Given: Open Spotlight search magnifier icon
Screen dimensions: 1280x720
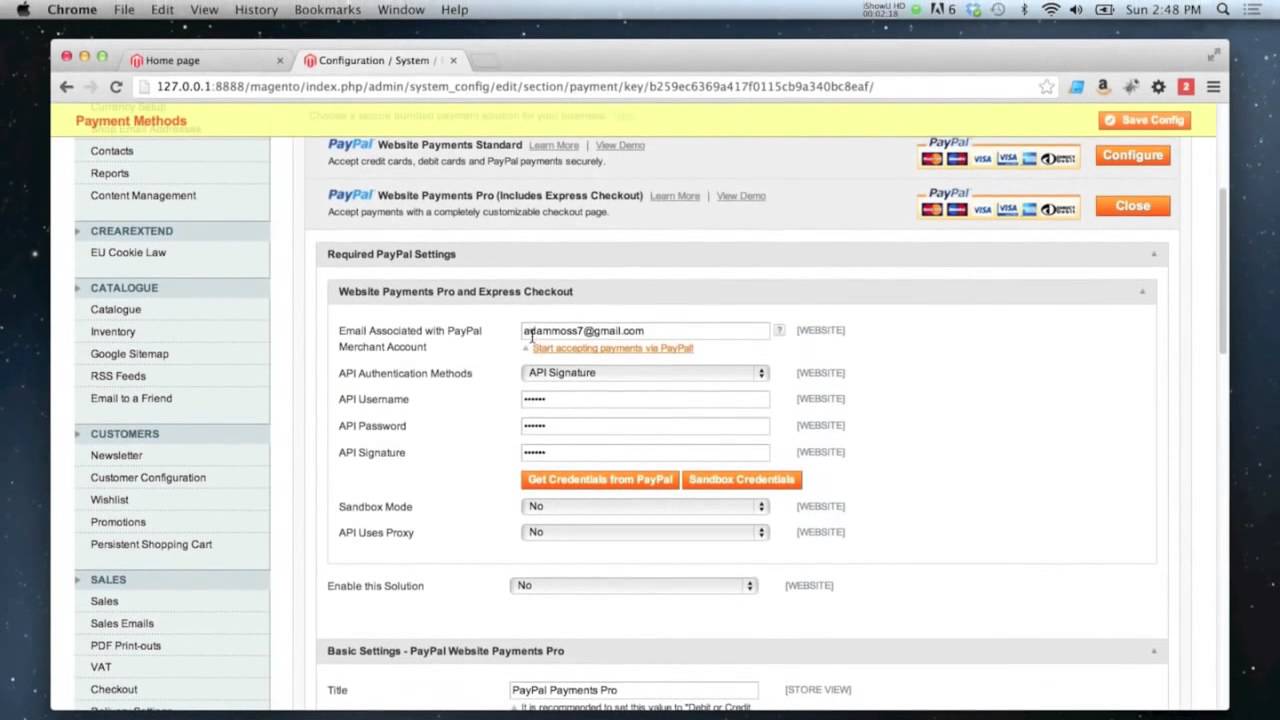Looking at the screenshot, I should (x=1223, y=9).
